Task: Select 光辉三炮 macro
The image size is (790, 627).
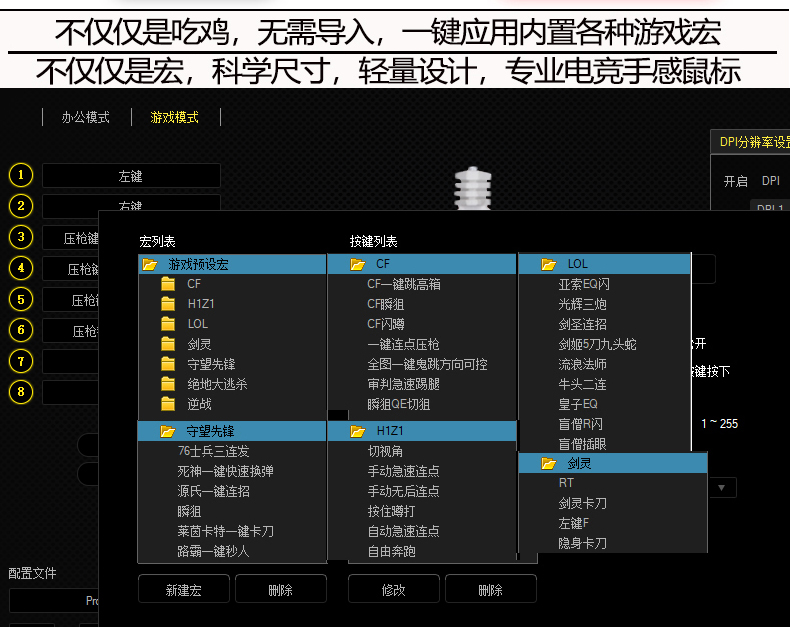Action: click(582, 304)
